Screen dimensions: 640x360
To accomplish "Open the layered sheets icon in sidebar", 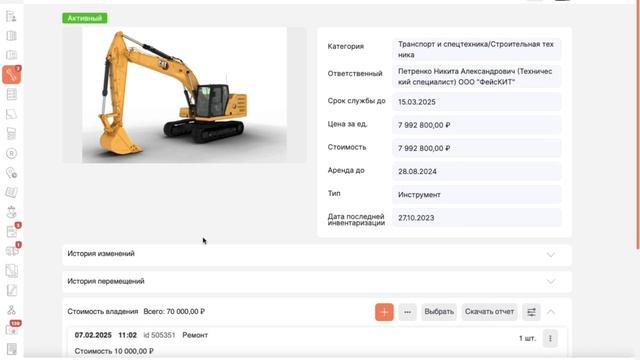I will click(x=11, y=271).
